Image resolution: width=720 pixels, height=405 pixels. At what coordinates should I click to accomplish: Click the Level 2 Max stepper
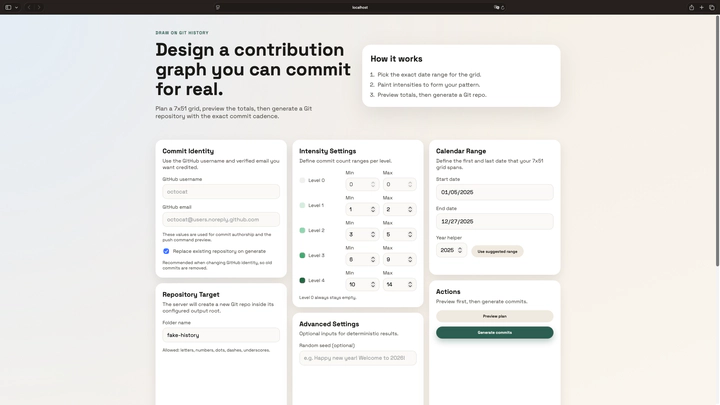click(410, 234)
